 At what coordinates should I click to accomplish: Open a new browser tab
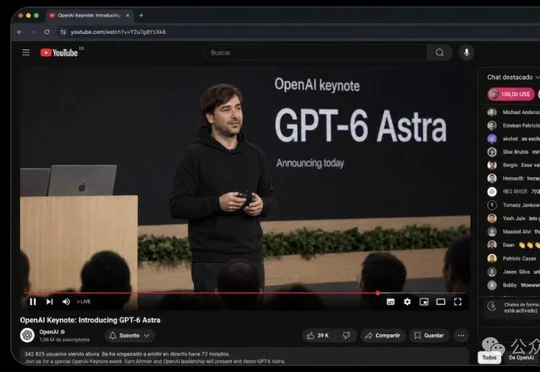coord(141,15)
